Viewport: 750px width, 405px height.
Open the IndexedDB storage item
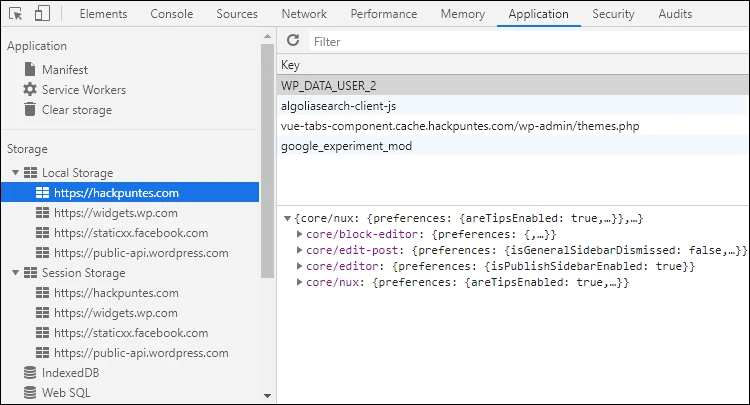point(70,373)
